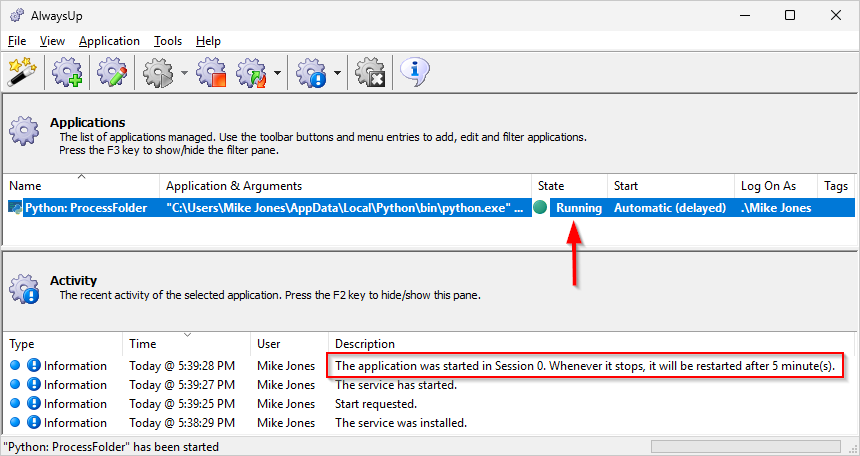Click the Session 0 restart description text
Viewport: 860px width, 456px height.
tap(585, 365)
